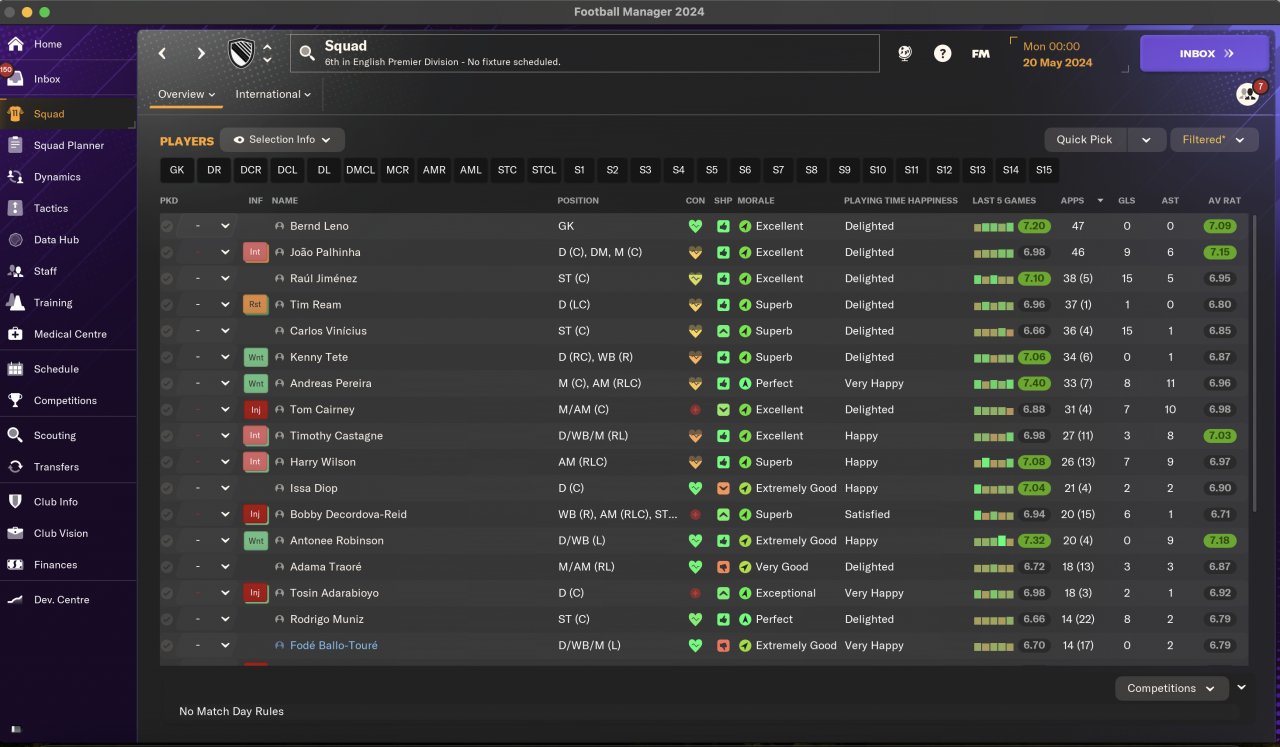1280x747 pixels.
Task: Open the help question mark icon
Action: (942, 54)
